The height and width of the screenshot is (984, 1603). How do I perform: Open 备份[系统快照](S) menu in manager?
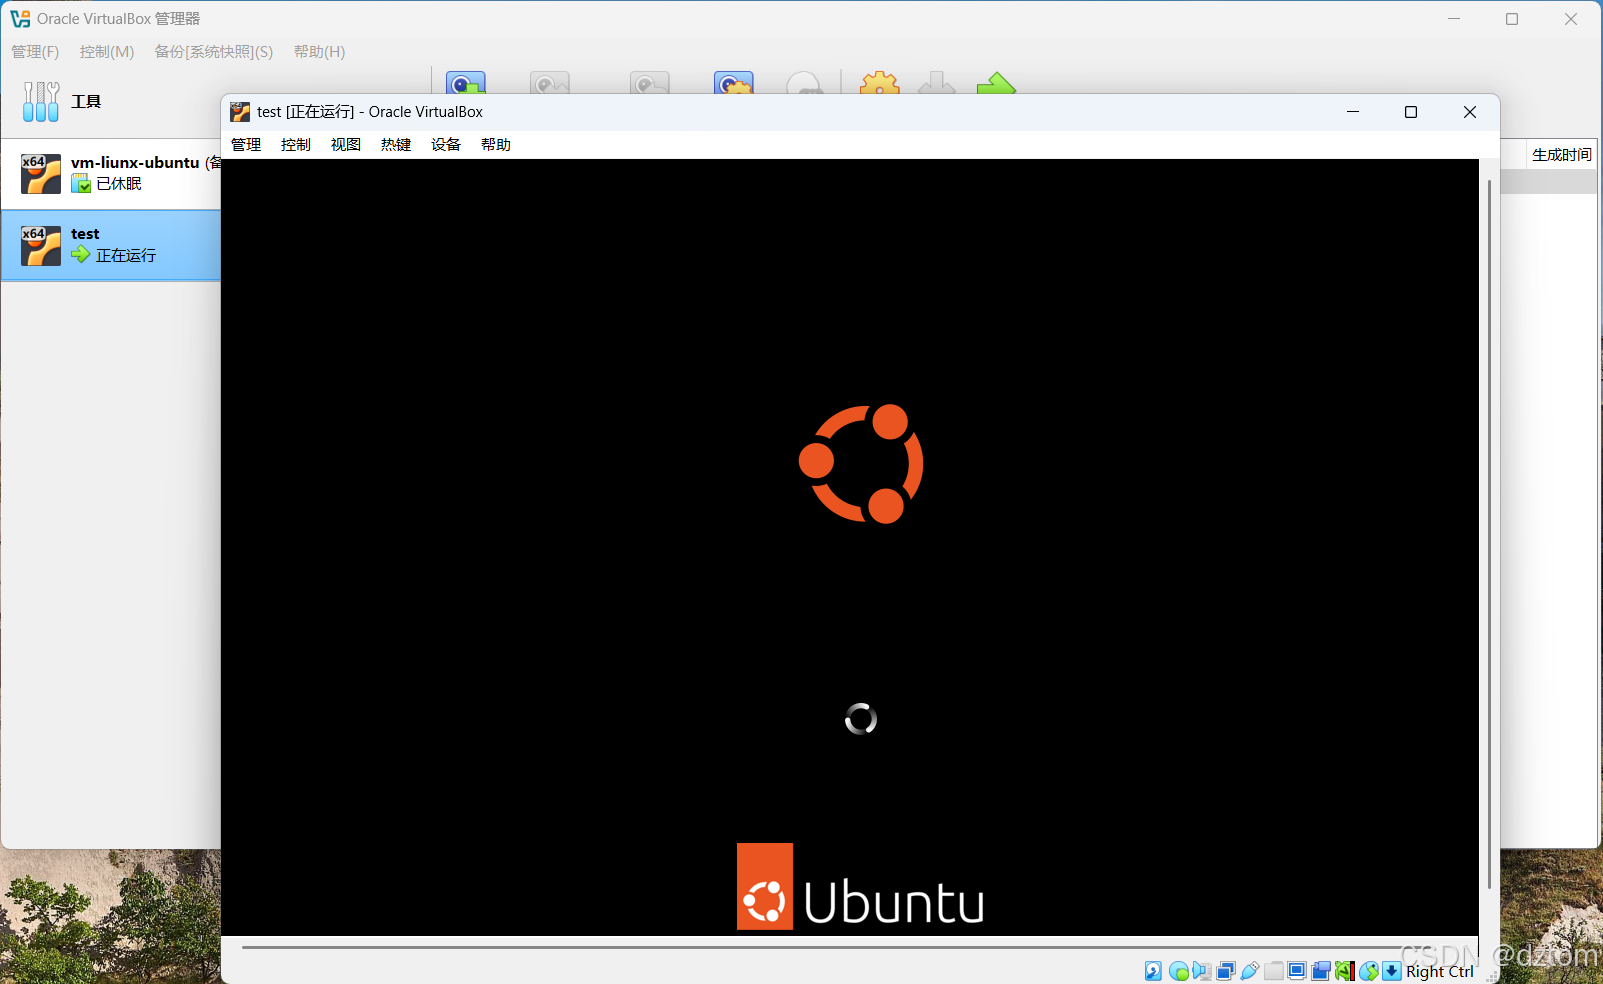[x=214, y=51]
